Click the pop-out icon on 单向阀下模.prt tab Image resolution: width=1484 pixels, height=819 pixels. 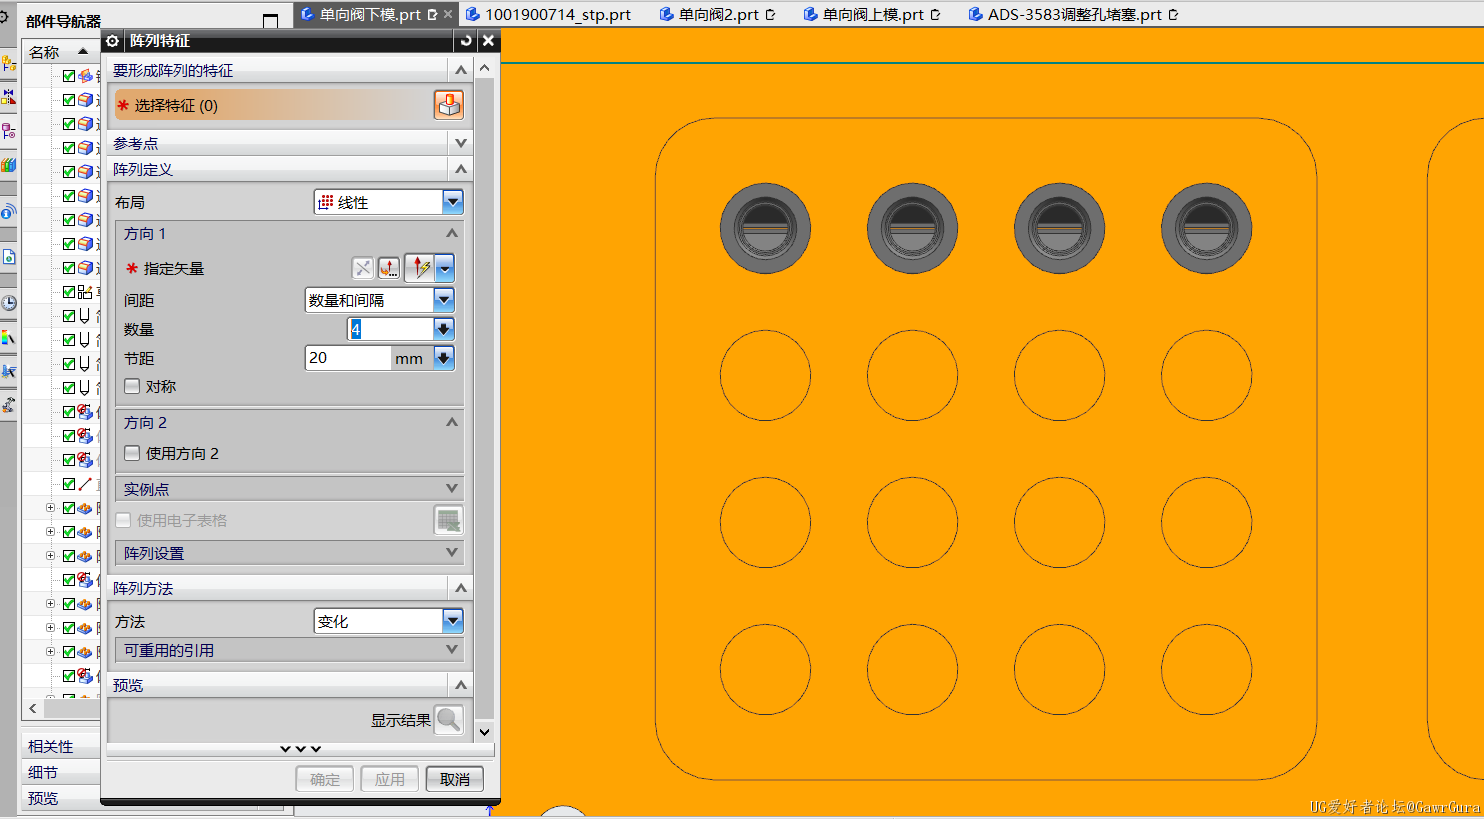432,15
